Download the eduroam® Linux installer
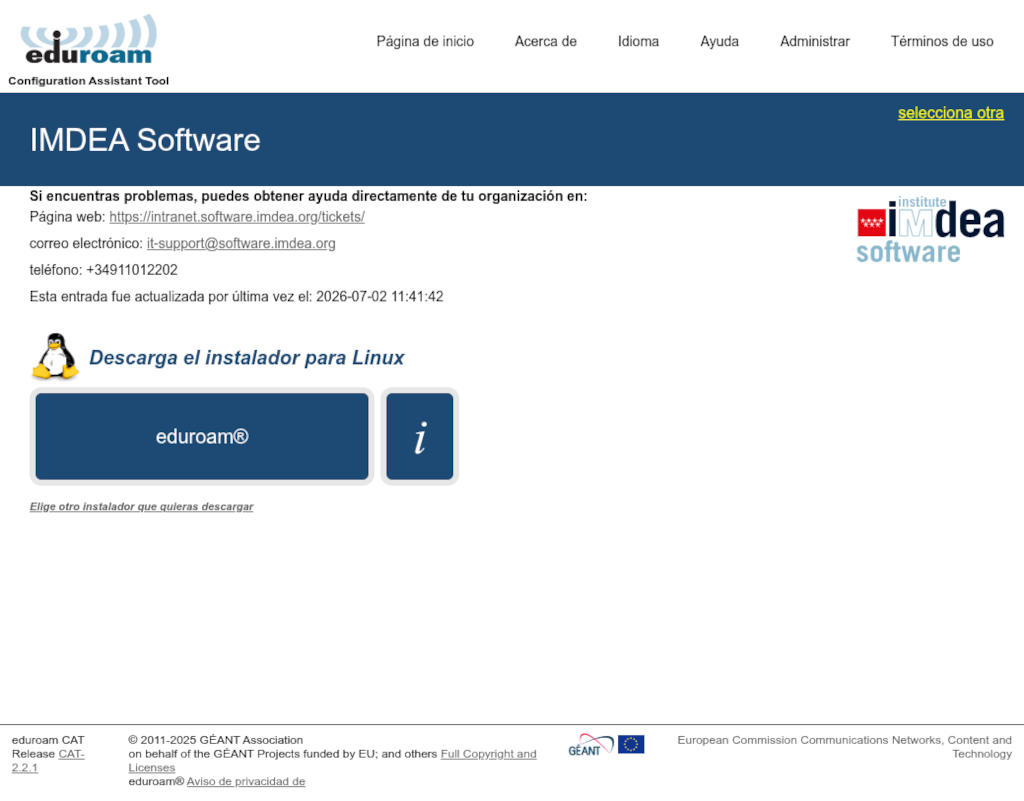The width and height of the screenshot is (1024, 801). coord(202,436)
